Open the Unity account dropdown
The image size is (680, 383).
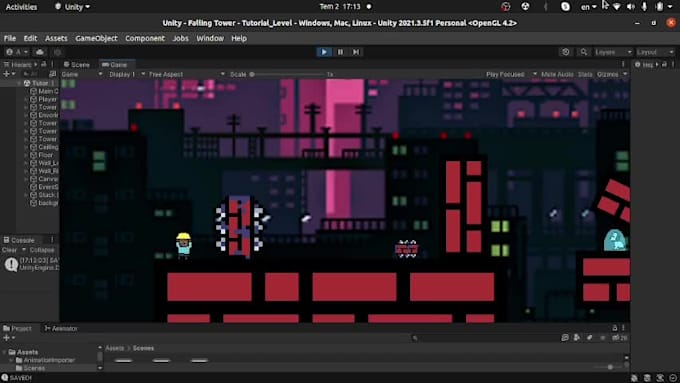point(17,52)
